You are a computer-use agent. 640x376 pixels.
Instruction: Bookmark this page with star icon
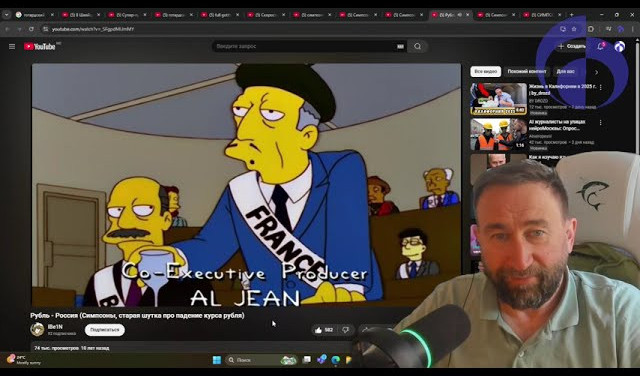click(x=574, y=29)
